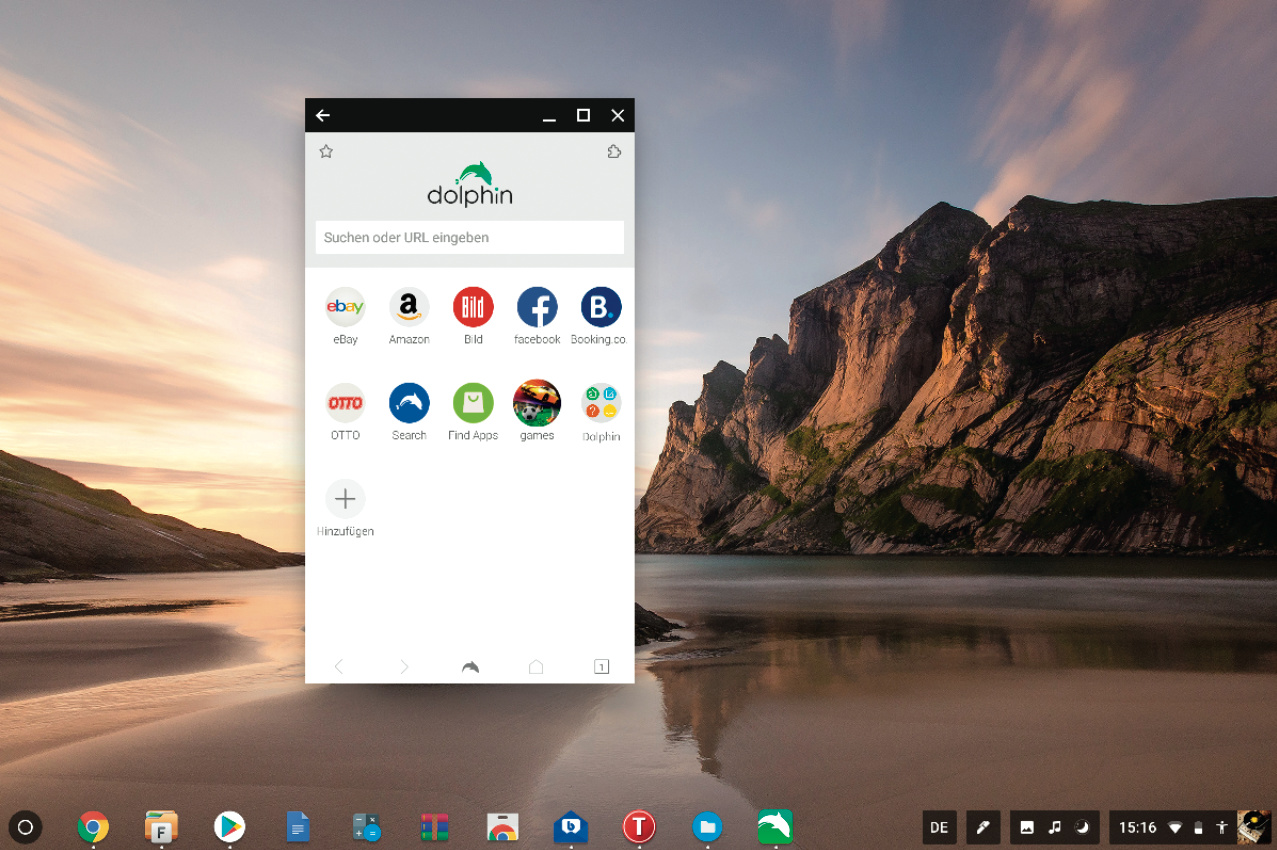Launch the Bild speed dial icon
This screenshot has height=850, width=1277.
[x=473, y=307]
